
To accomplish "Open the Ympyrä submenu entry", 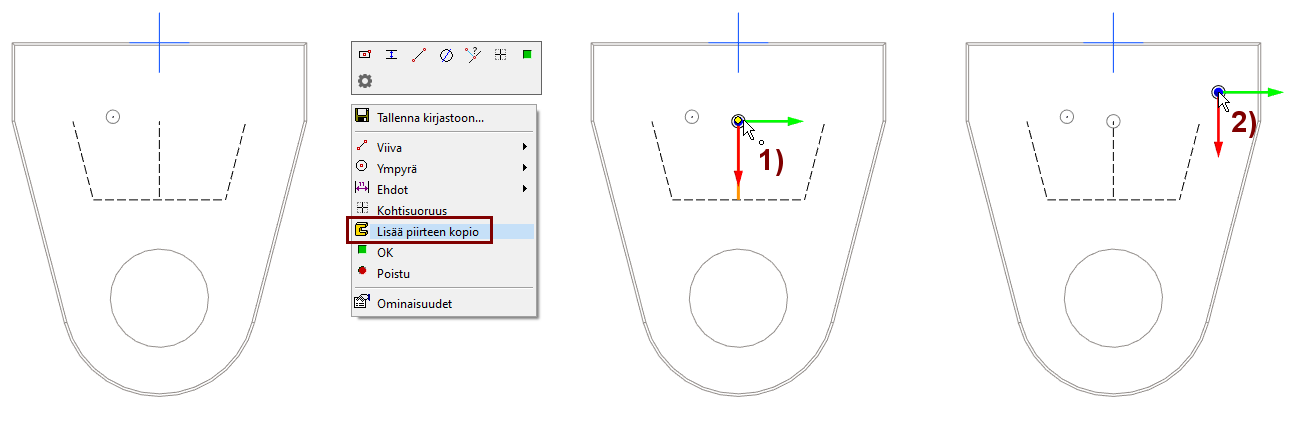I will tap(444, 168).
